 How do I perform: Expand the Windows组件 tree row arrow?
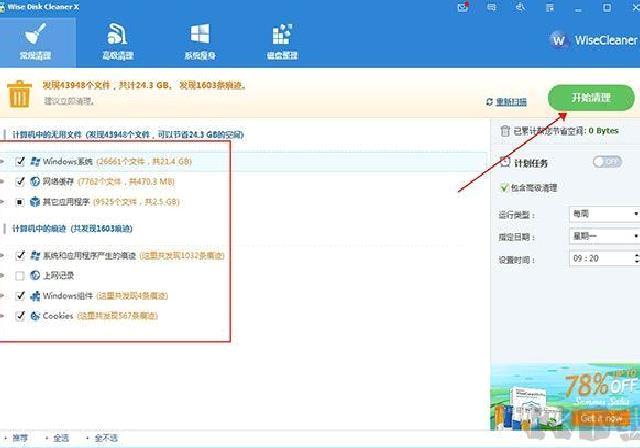click(x=2, y=296)
